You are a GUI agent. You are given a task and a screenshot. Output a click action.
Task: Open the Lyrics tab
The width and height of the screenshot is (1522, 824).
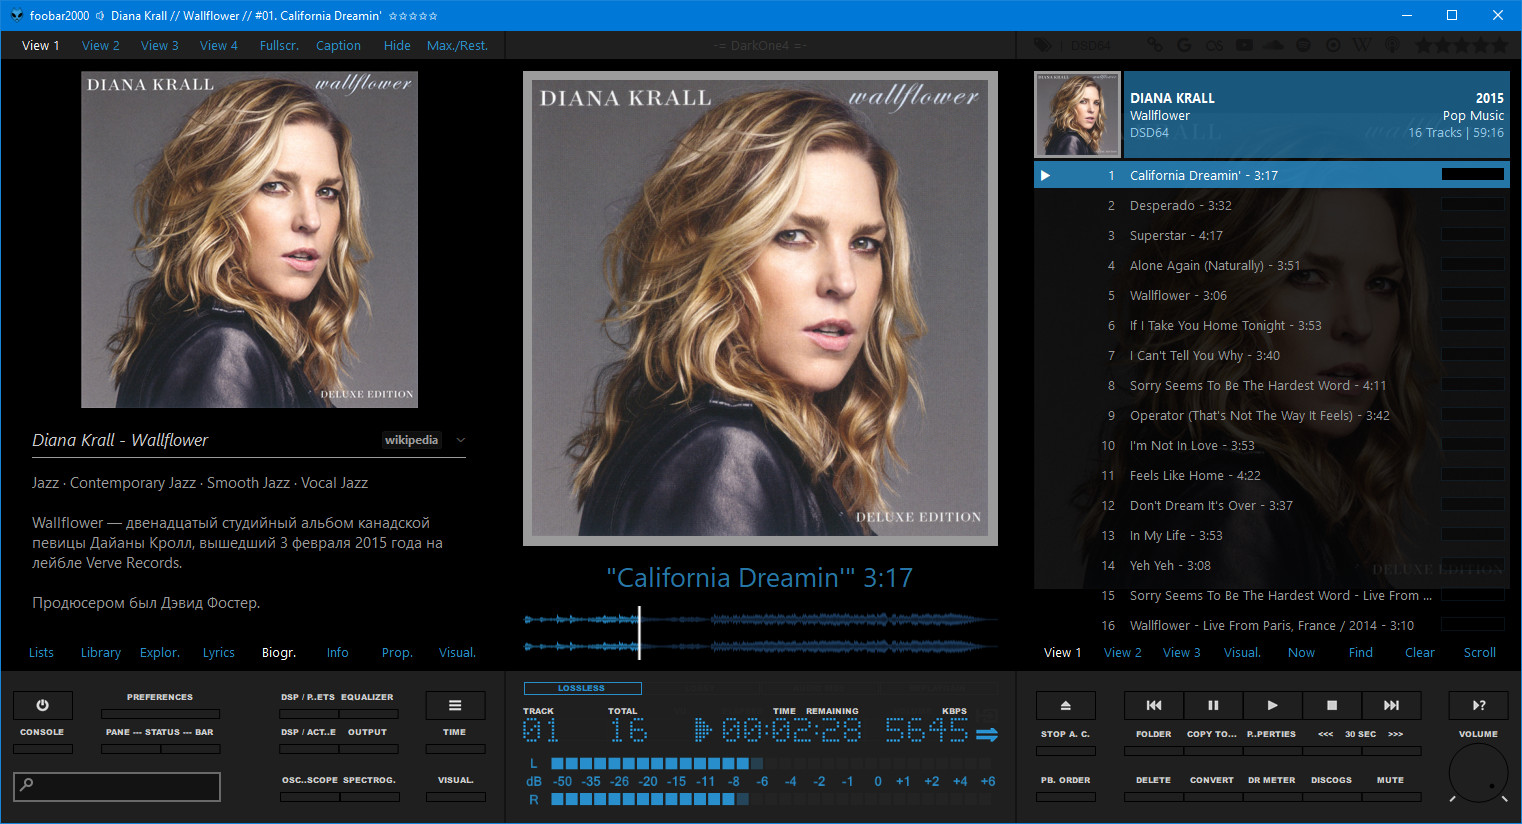(x=219, y=653)
